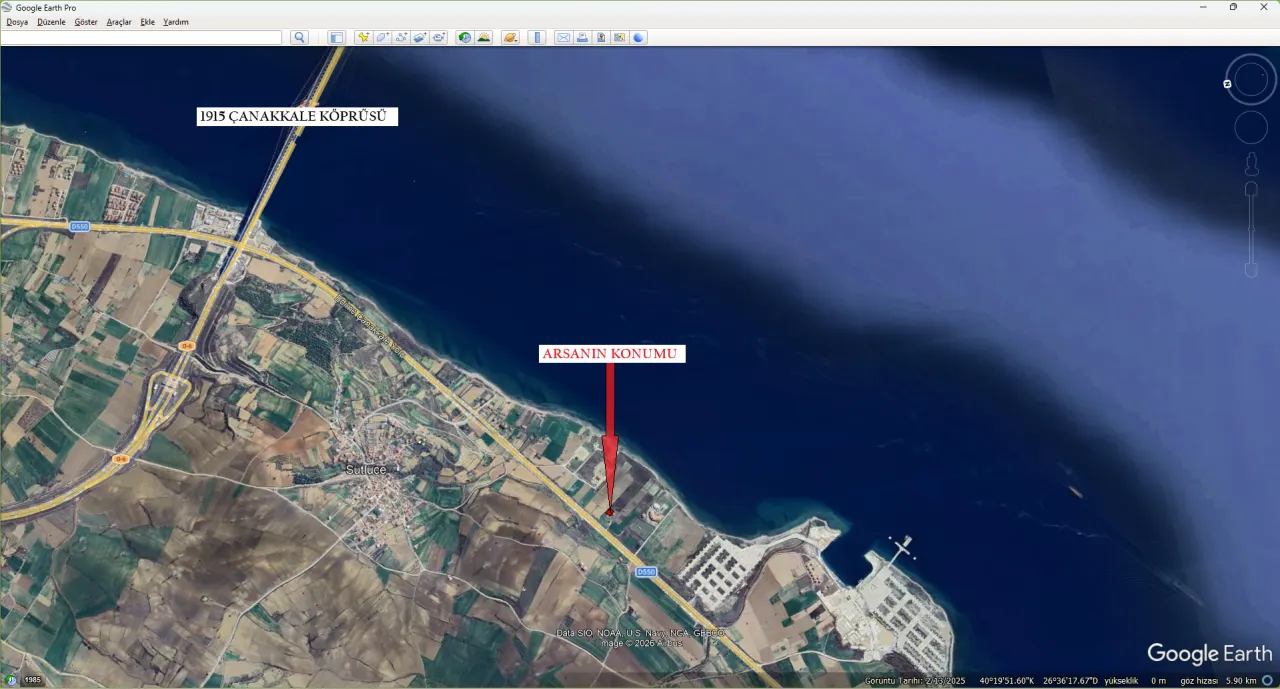Click the Sütlüce town label
Screen dimensions: 1280x689
(367, 469)
